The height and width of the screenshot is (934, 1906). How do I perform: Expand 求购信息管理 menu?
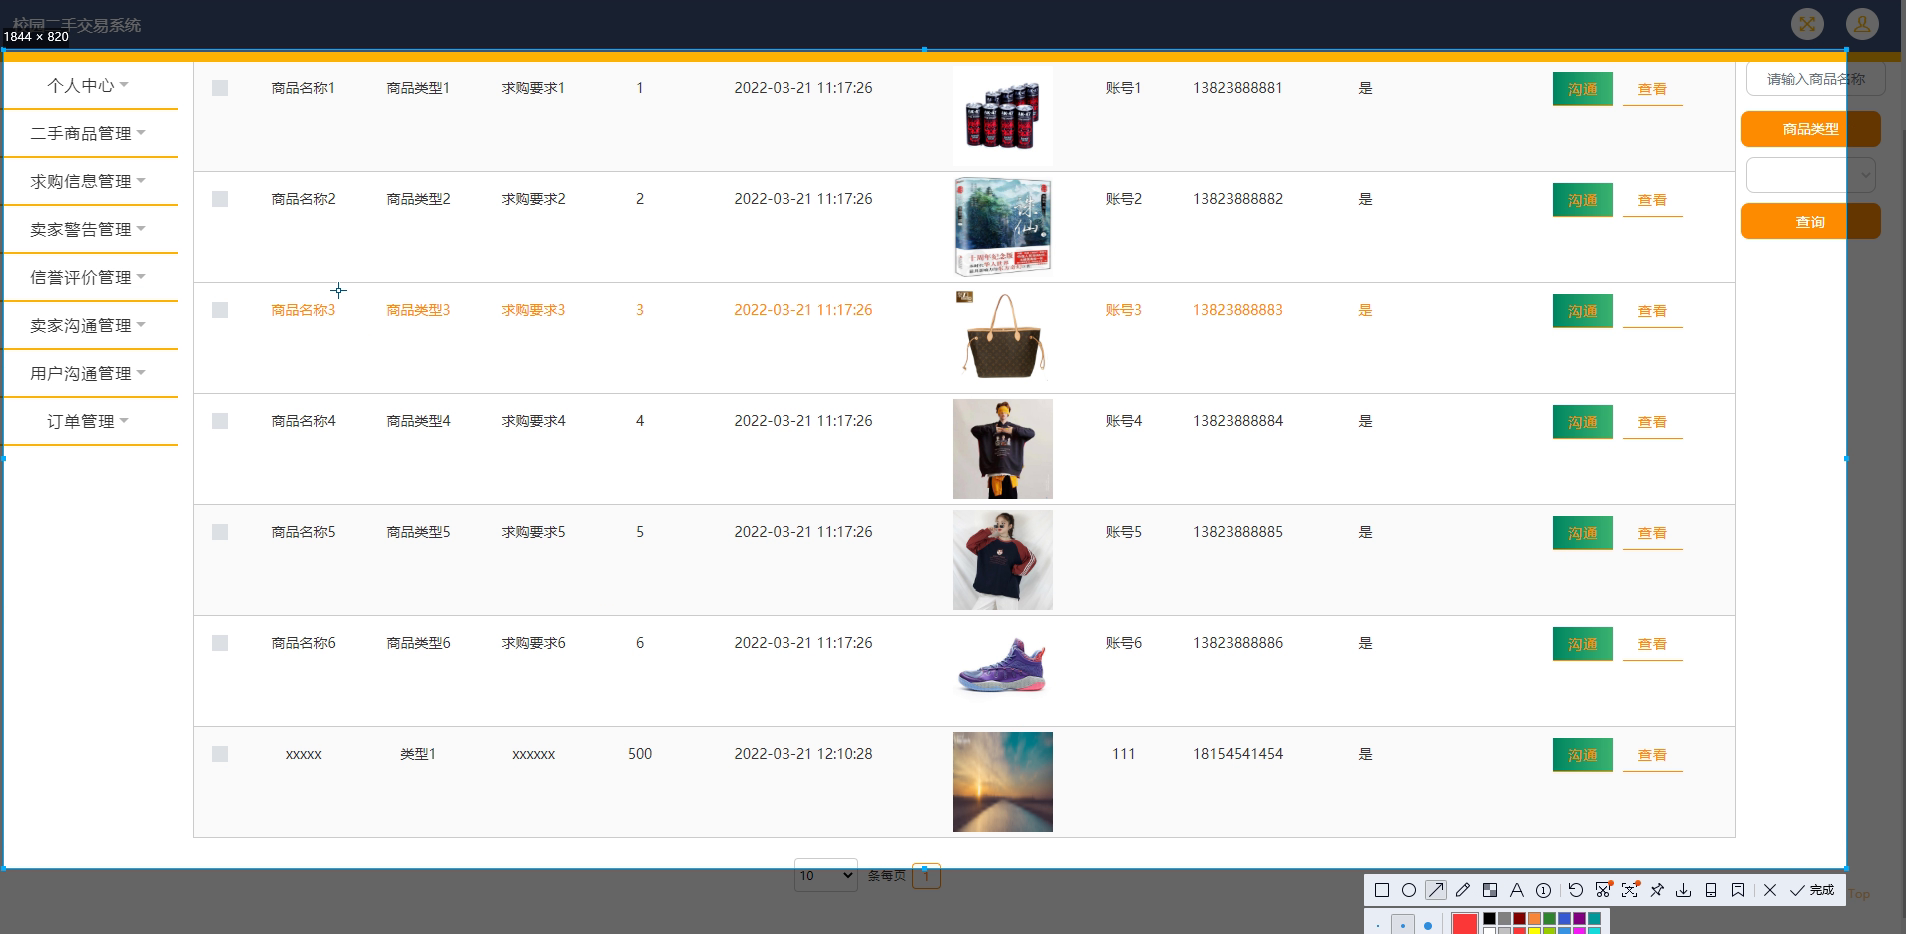(89, 182)
